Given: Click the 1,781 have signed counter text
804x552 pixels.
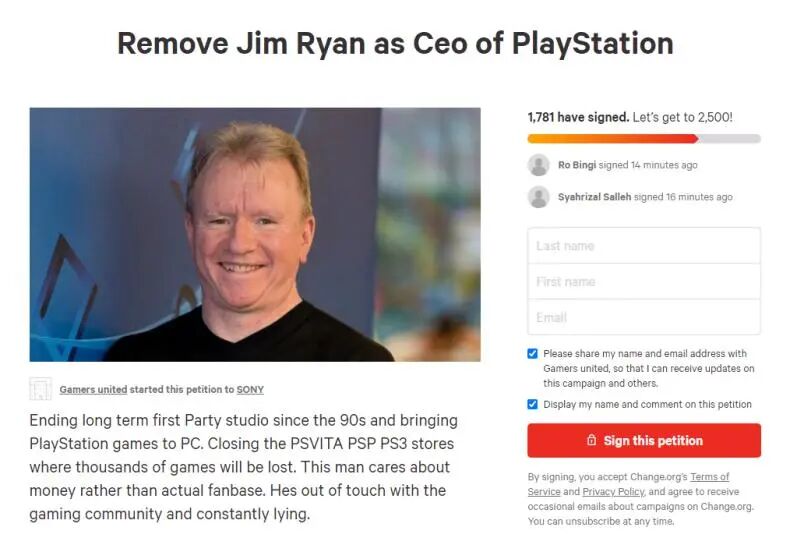Looking at the screenshot, I should pos(578,117).
